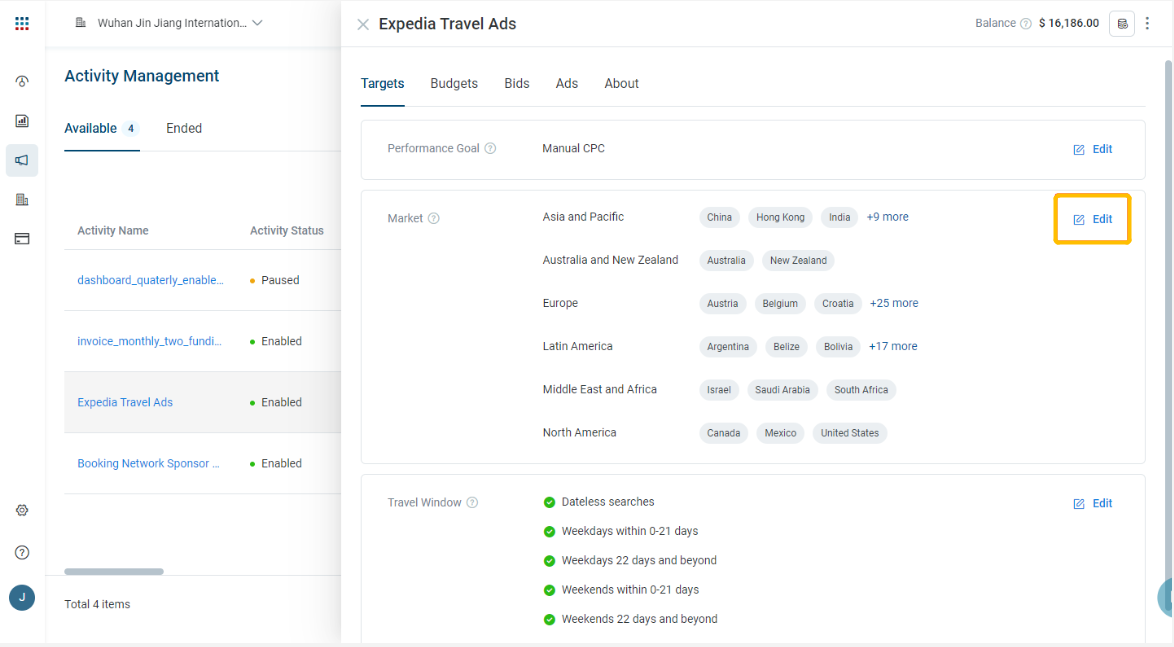Click the Paused status of dashboard_quaterly row
This screenshot has width=1174, height=647.
pyautogui.click(x=275, y=280)
